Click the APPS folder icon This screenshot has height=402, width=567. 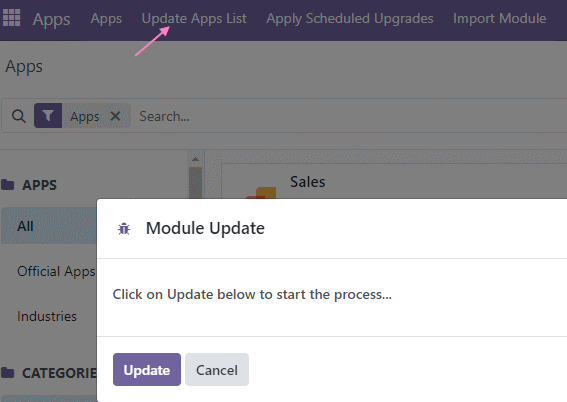(x=7, y=185)
